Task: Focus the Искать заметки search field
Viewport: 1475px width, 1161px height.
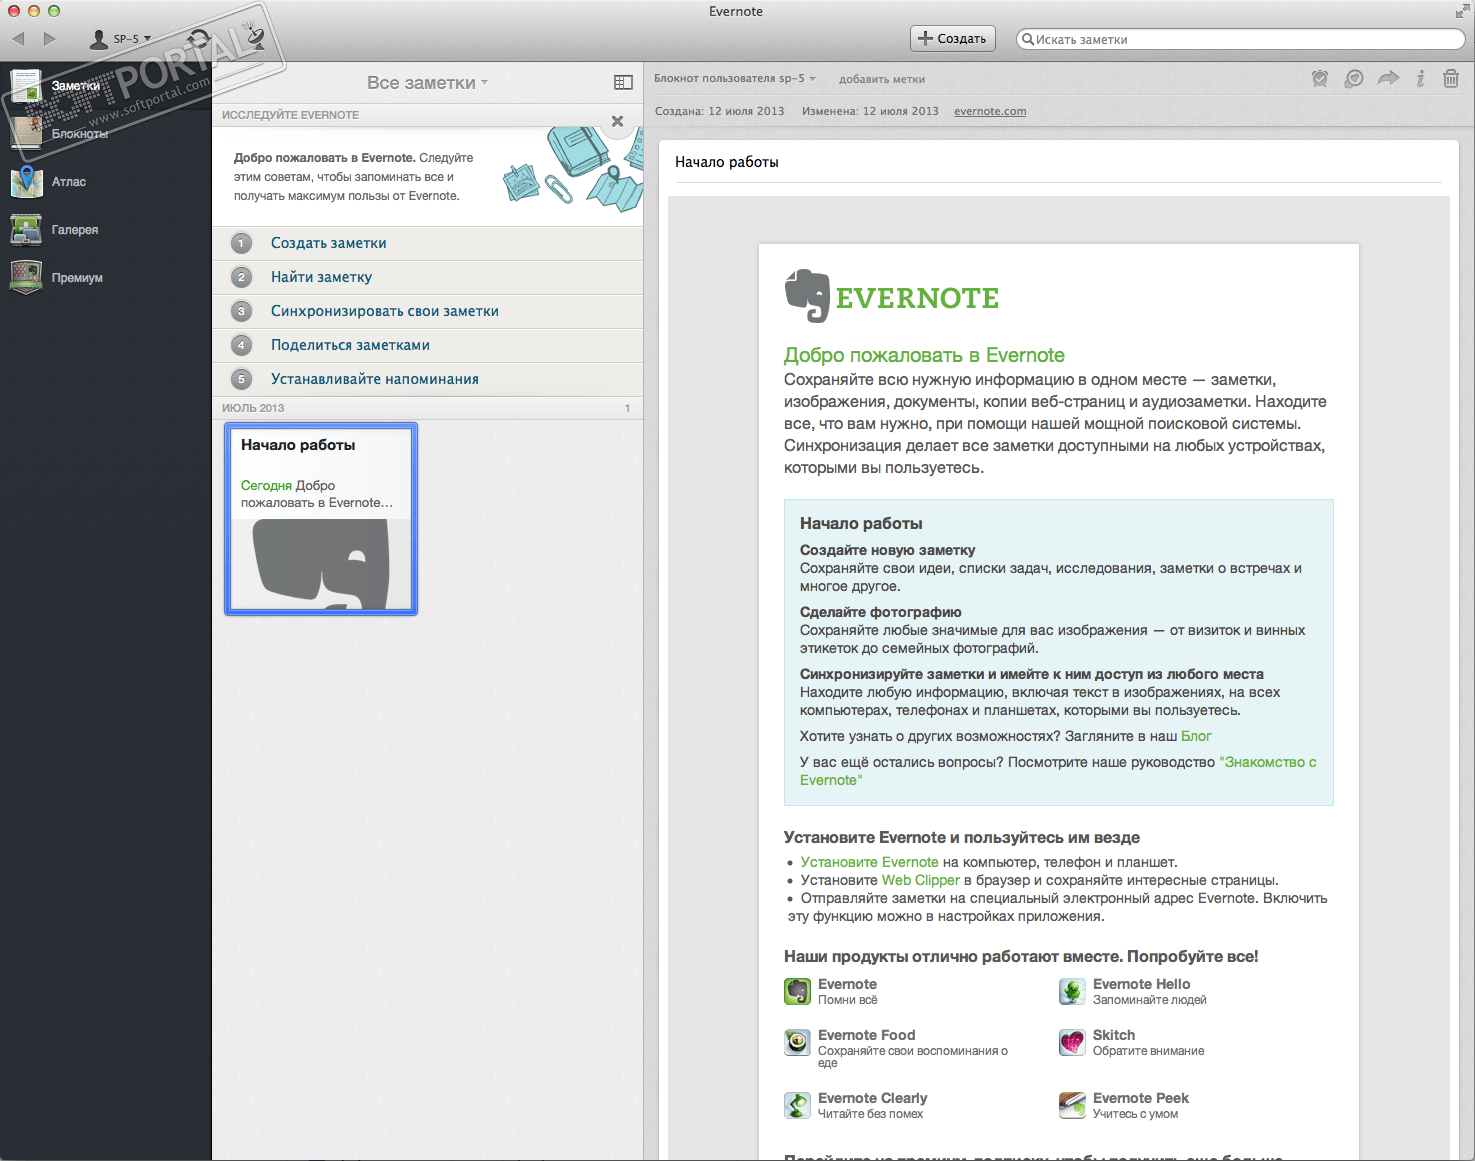Action: click(x=1241, y=39)
